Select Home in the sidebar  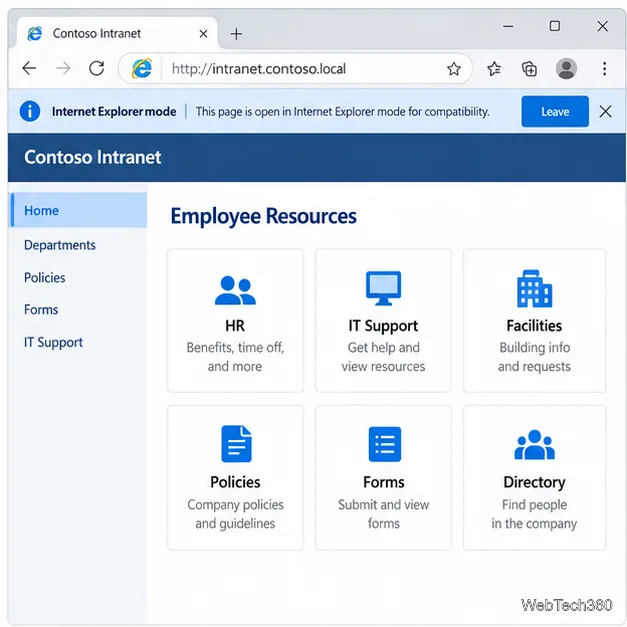[78, 210]
